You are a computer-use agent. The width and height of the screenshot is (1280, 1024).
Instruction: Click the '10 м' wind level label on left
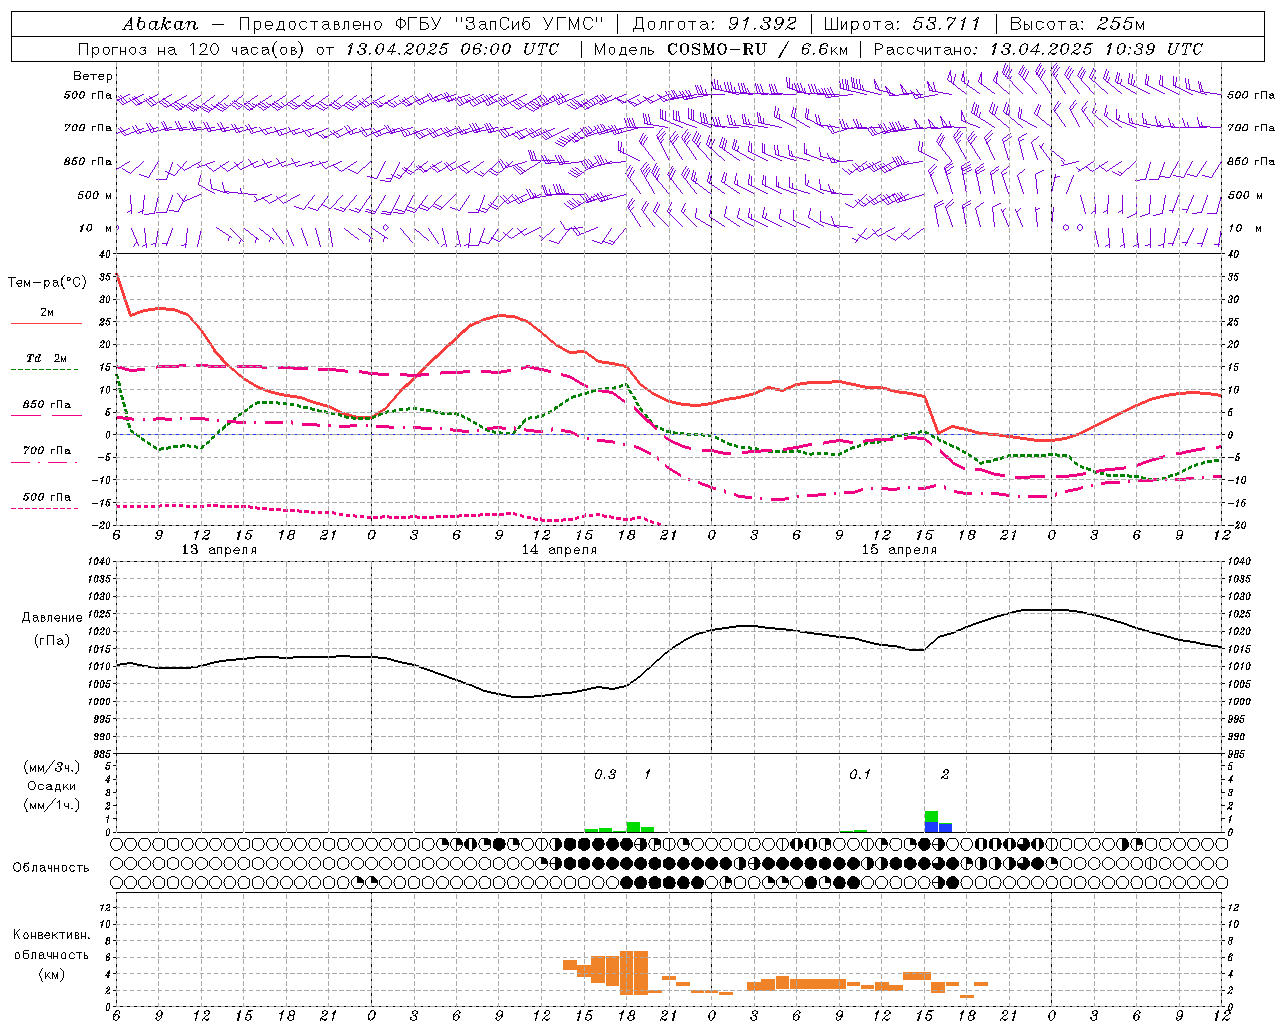coord(96,228)
